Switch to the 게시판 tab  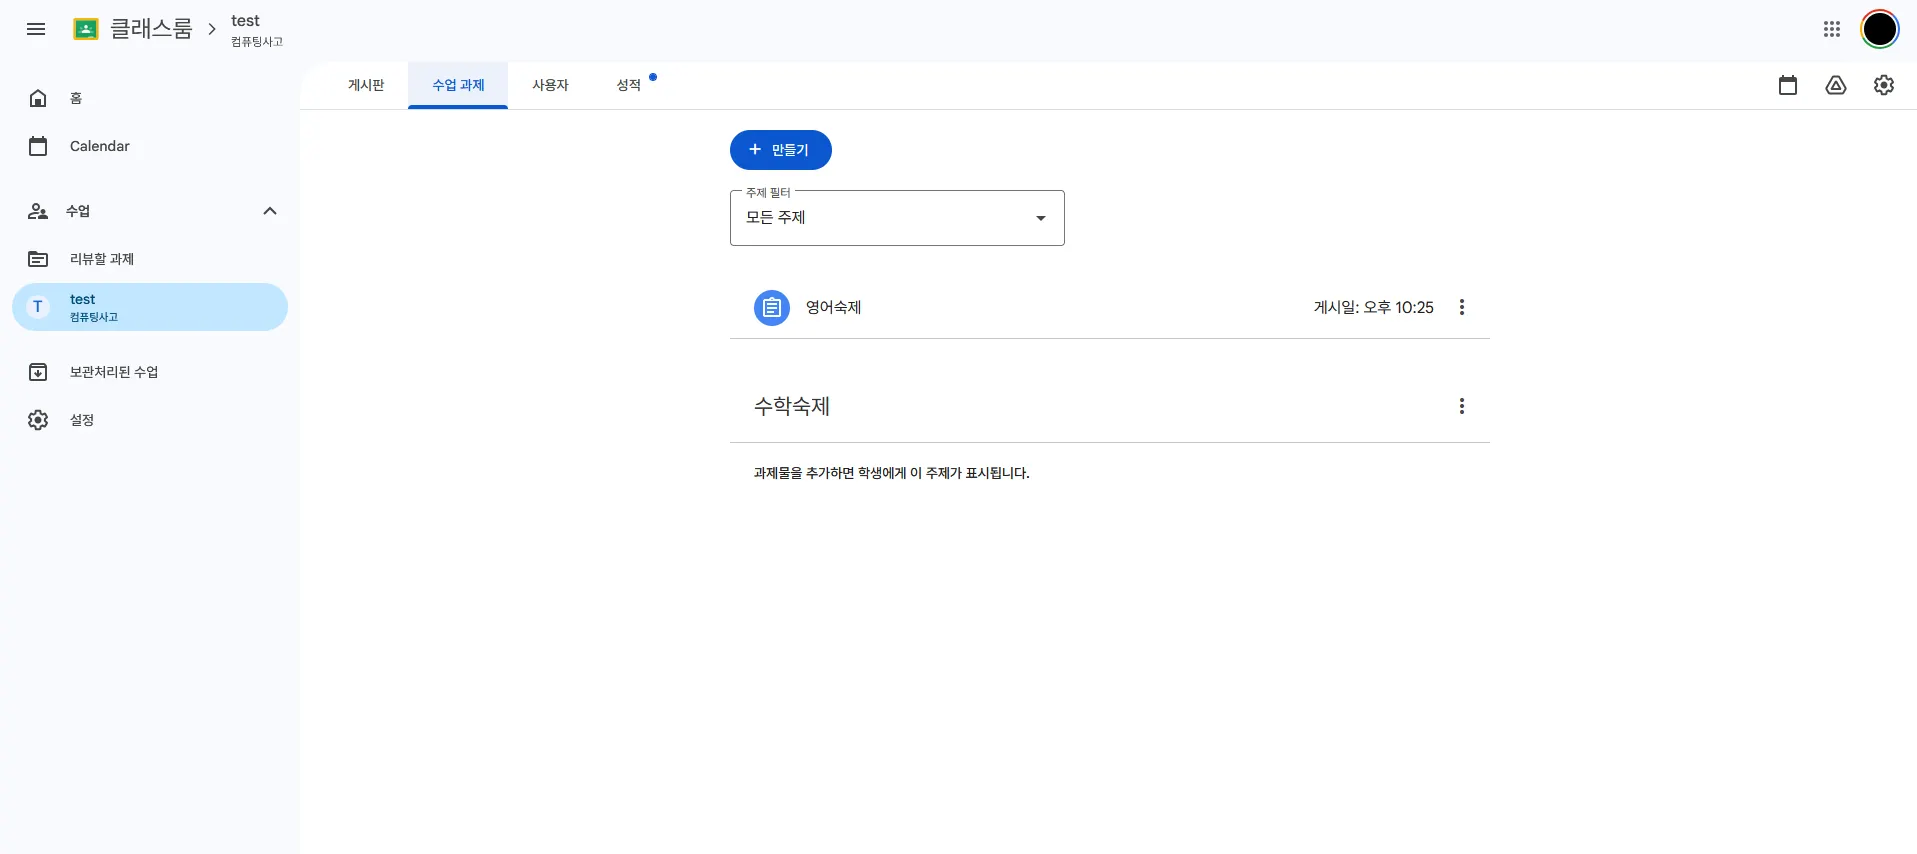[366, 85]
